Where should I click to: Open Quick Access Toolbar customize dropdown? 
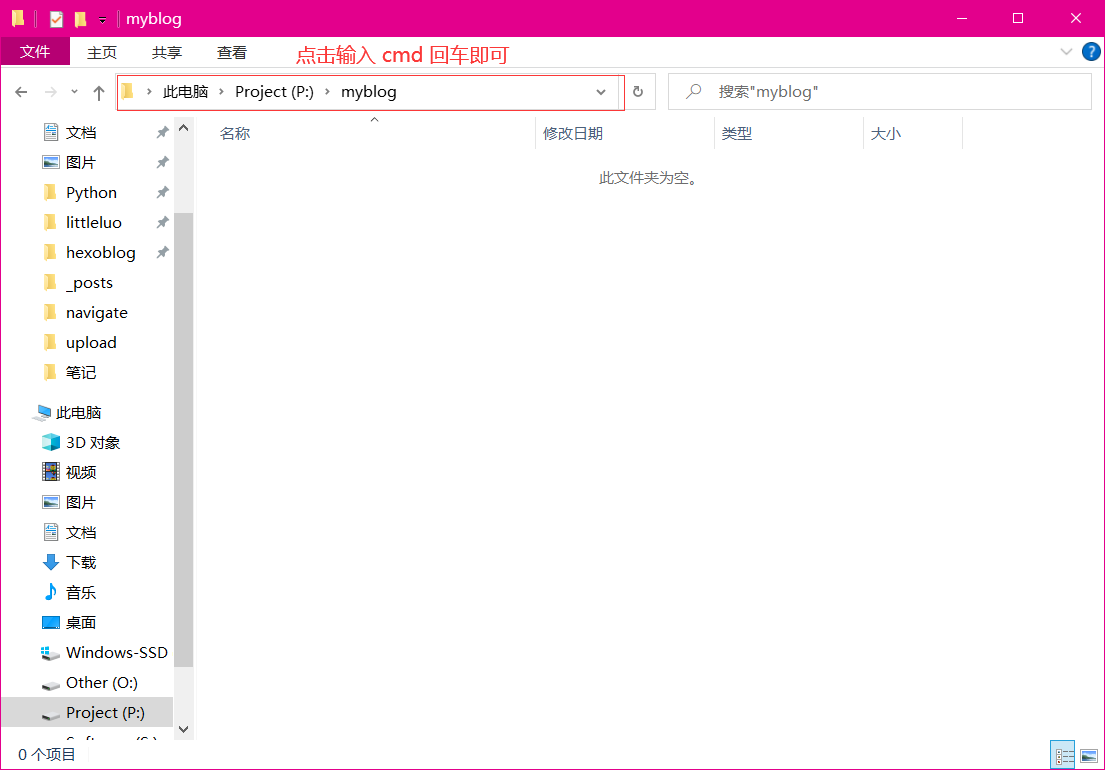pyautogui.click(x=102, y=20)
